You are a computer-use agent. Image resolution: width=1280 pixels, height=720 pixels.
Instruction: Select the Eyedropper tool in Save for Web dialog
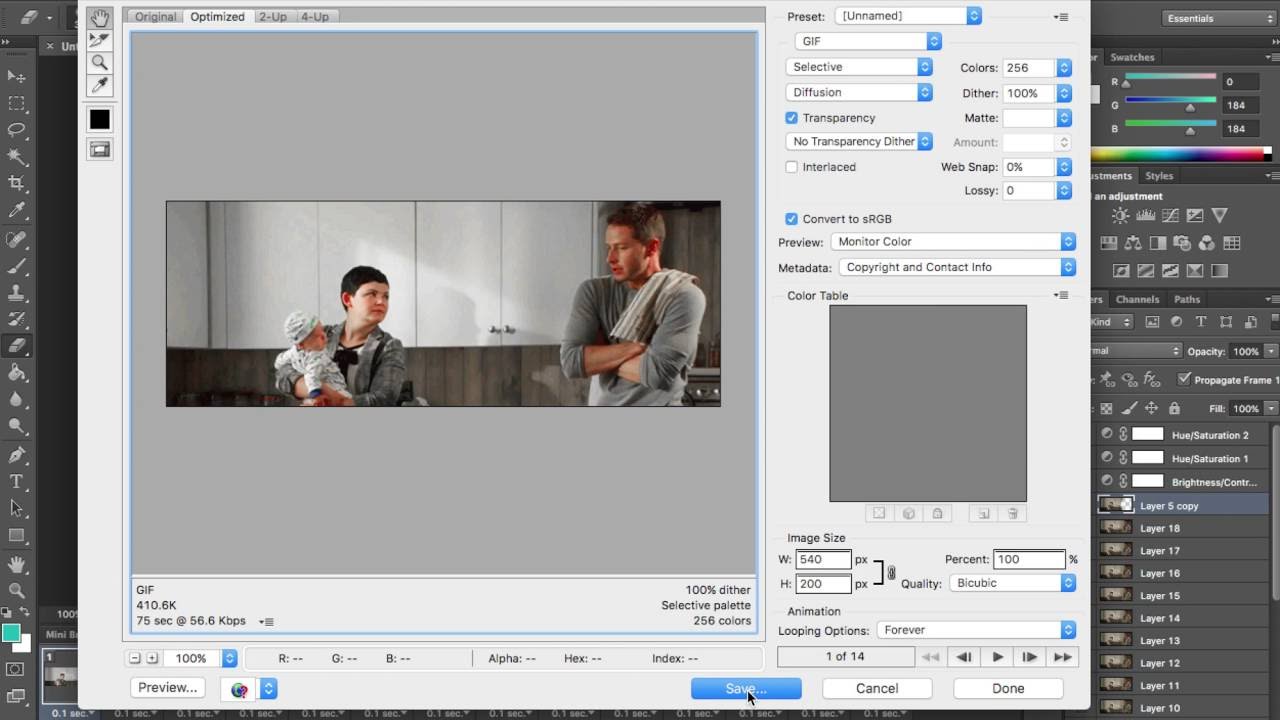tap(99, 86)
